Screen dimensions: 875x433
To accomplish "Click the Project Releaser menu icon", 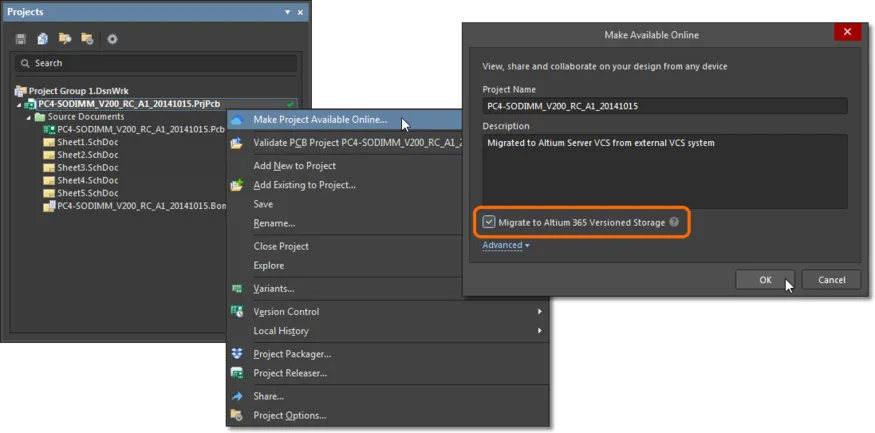I will (x=237, y=373).
